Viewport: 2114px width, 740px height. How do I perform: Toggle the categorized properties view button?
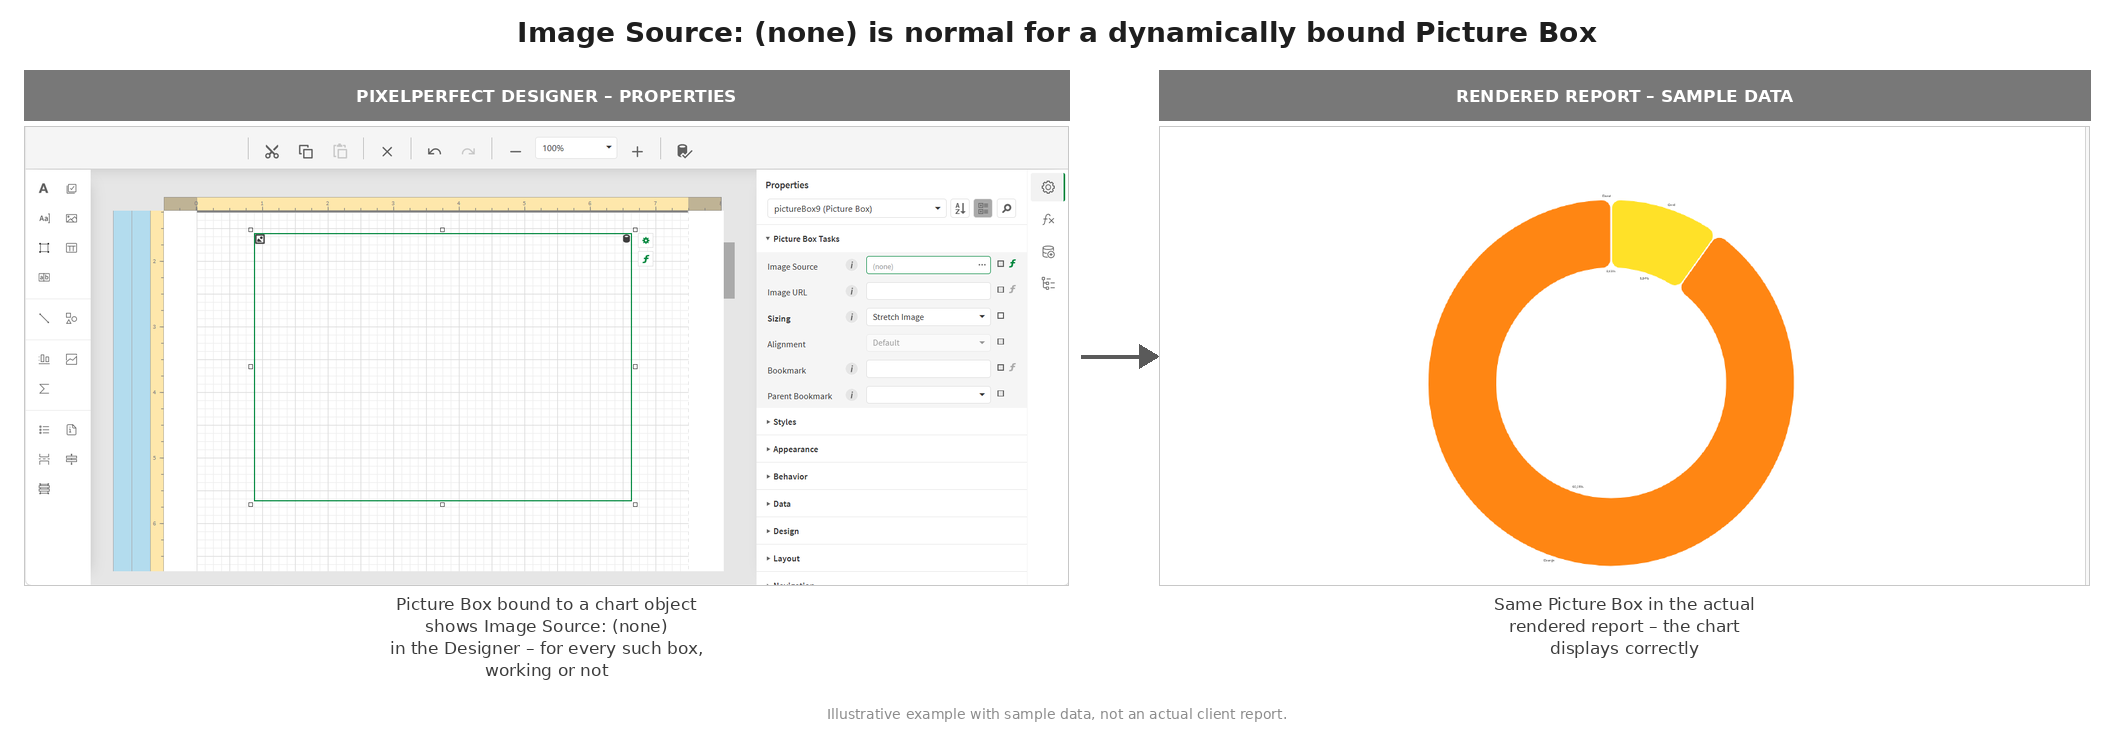983,208
